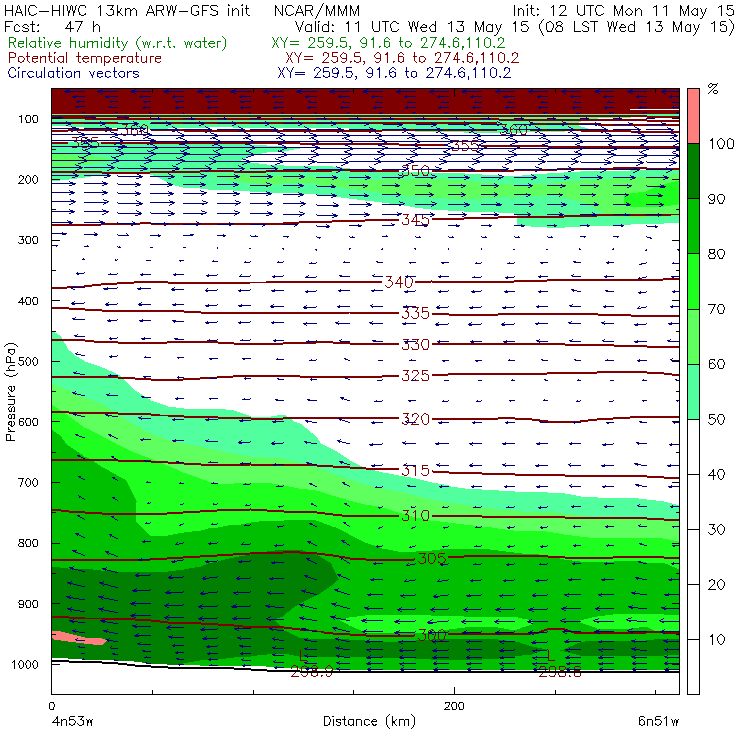Click the color bar tick label 10
The height and width of the screenshot is (740, 740).
coord(716,639)
